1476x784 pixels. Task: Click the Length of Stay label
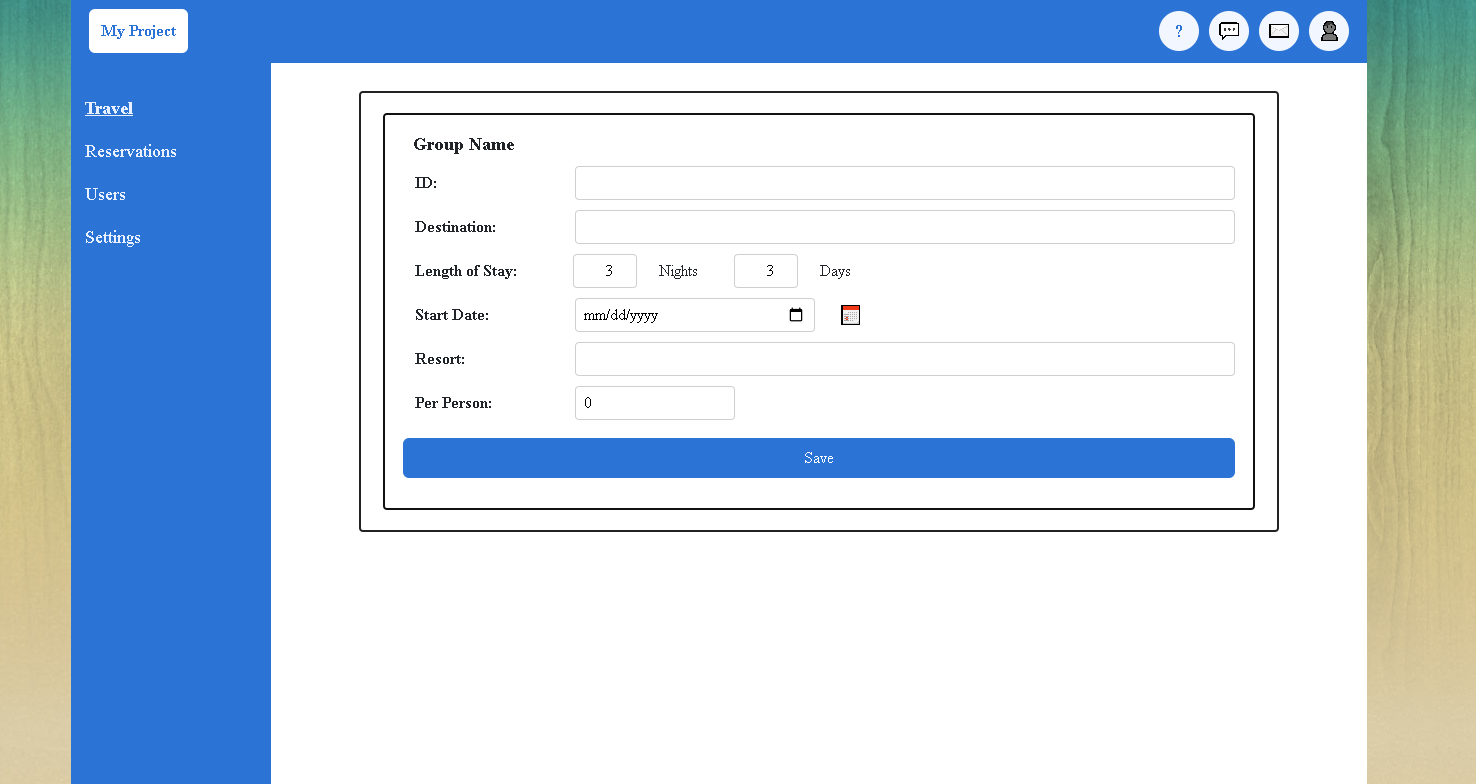click(x=466, y=271)
